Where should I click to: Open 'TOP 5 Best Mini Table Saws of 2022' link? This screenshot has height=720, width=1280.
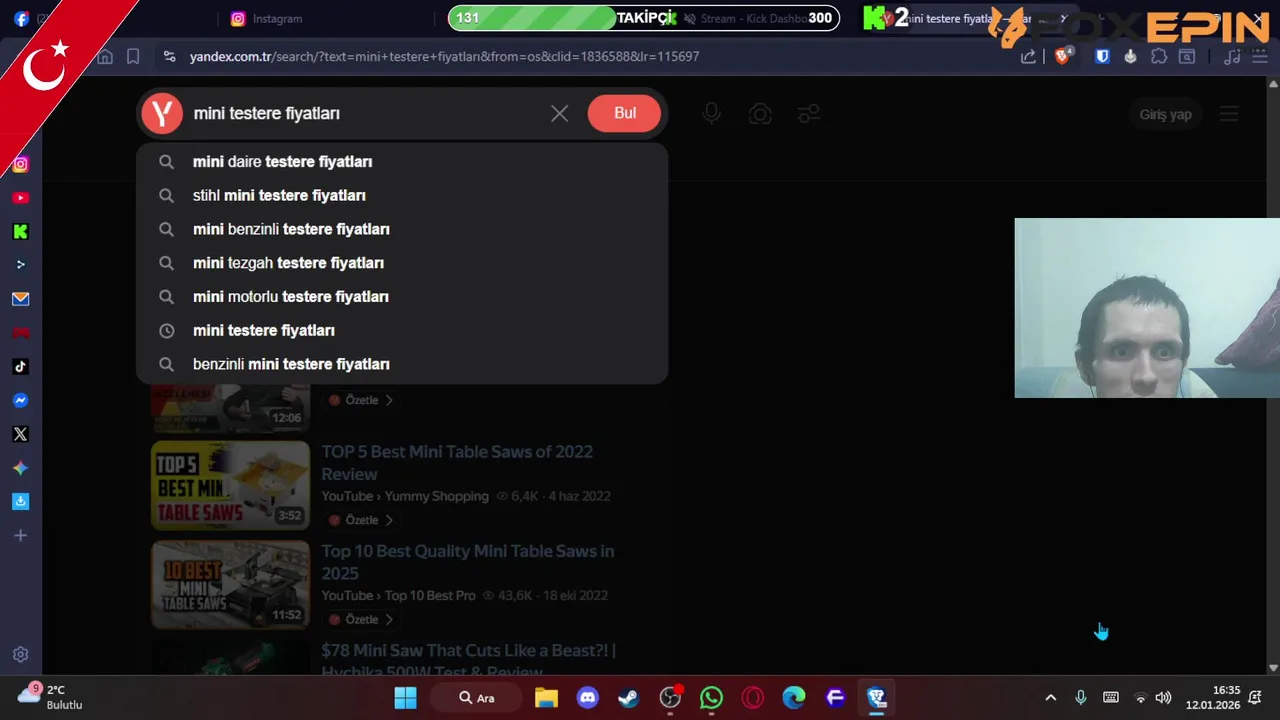457,463
